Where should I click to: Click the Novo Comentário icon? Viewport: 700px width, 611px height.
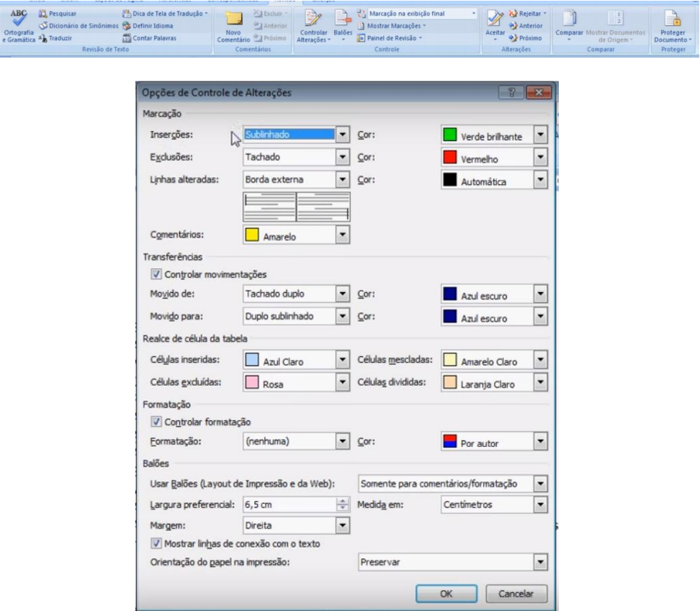[x=233, y=21]
